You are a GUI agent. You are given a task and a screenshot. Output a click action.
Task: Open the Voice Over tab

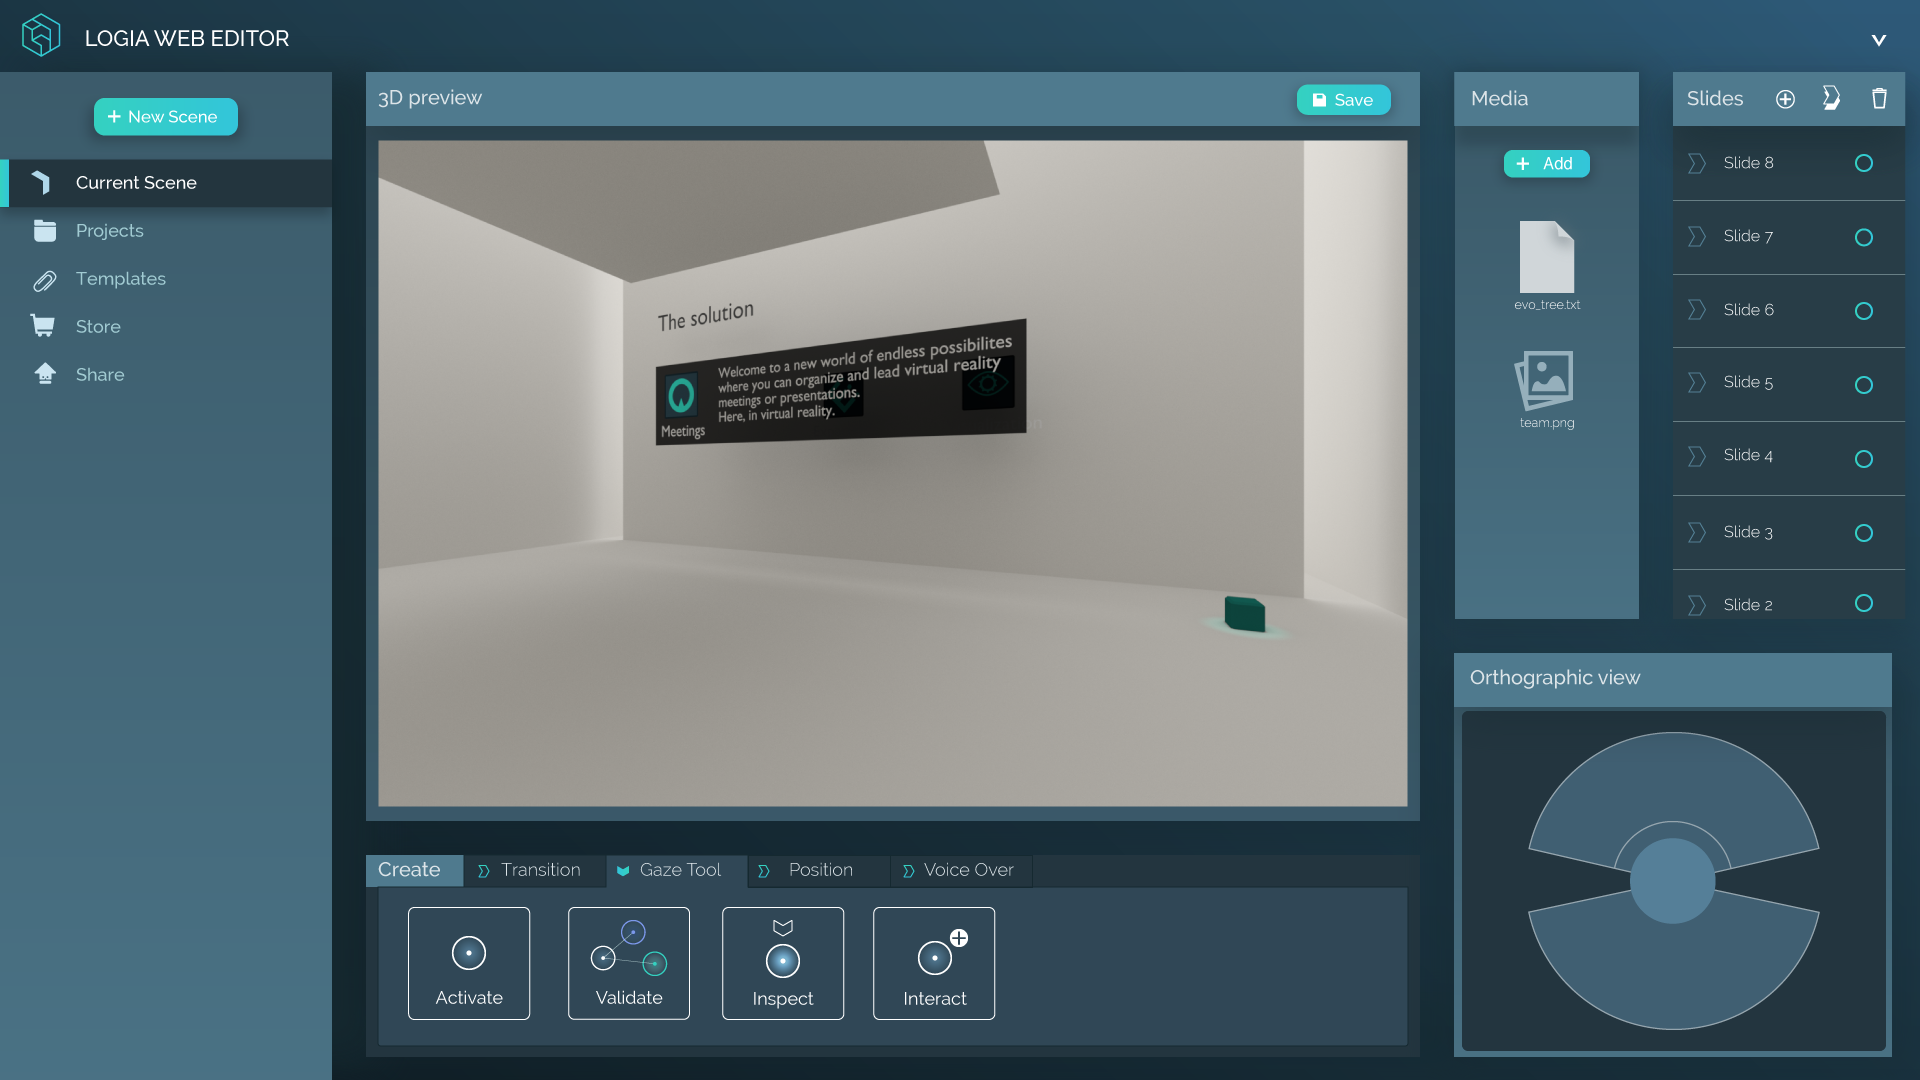pos(958,870)
